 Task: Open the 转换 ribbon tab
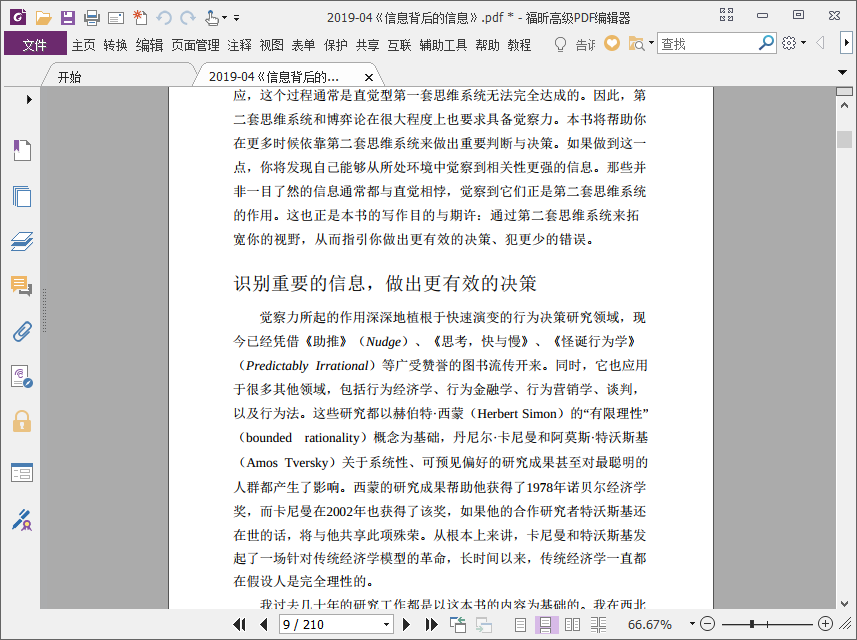click(x=115, y=45)
